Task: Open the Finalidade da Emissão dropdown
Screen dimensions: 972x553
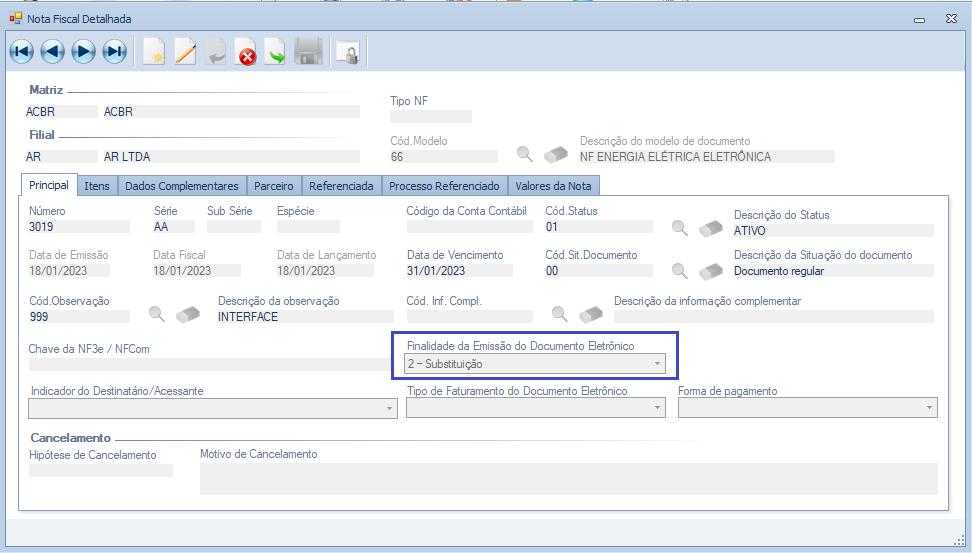Action: (x=658, y=364)
